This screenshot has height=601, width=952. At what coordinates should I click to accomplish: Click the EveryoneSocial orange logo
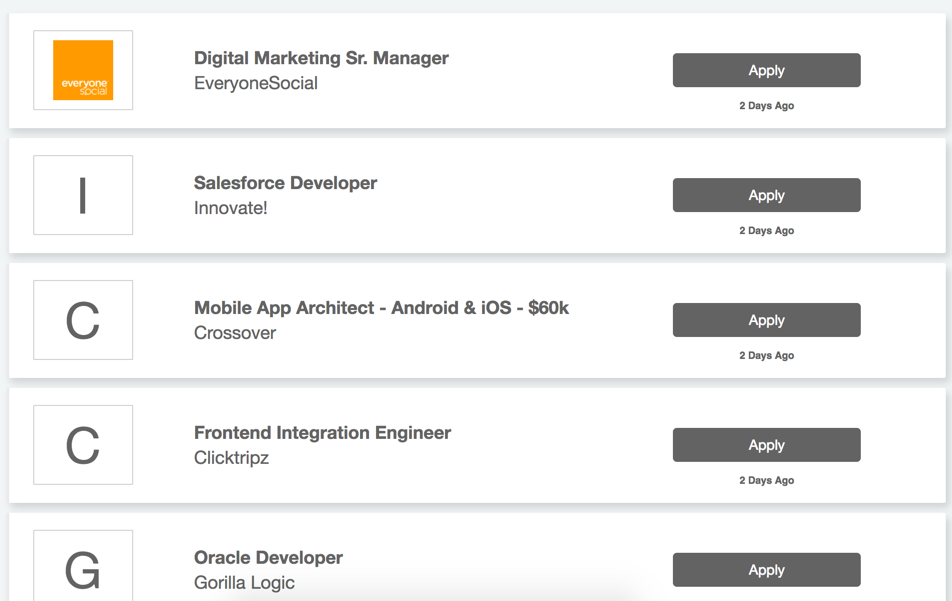click(83, 70)
